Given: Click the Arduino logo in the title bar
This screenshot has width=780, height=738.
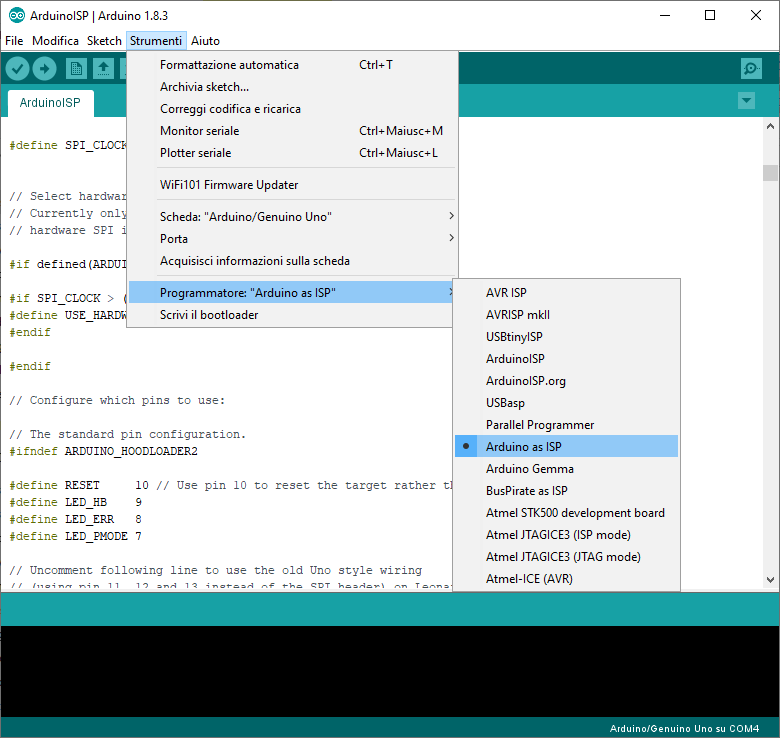Looking at the screenshot, I should 16,15.
